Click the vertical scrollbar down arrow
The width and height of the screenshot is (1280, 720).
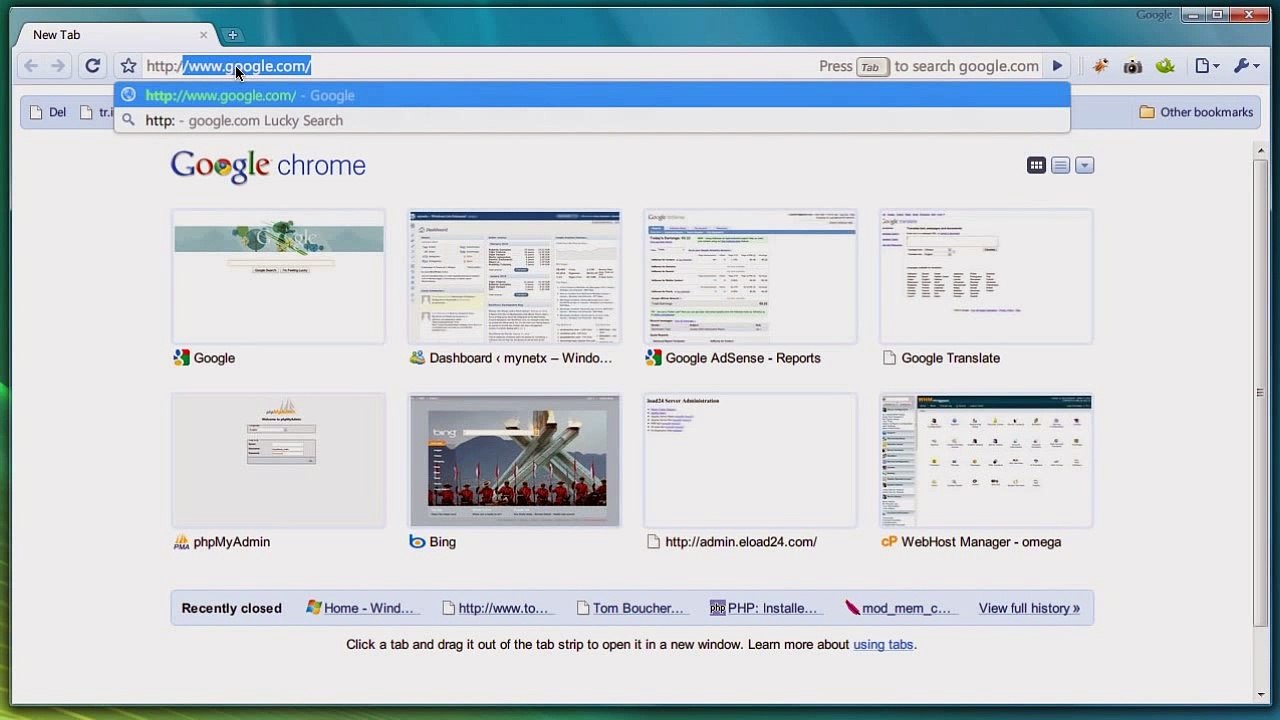tap(1261, 695)
